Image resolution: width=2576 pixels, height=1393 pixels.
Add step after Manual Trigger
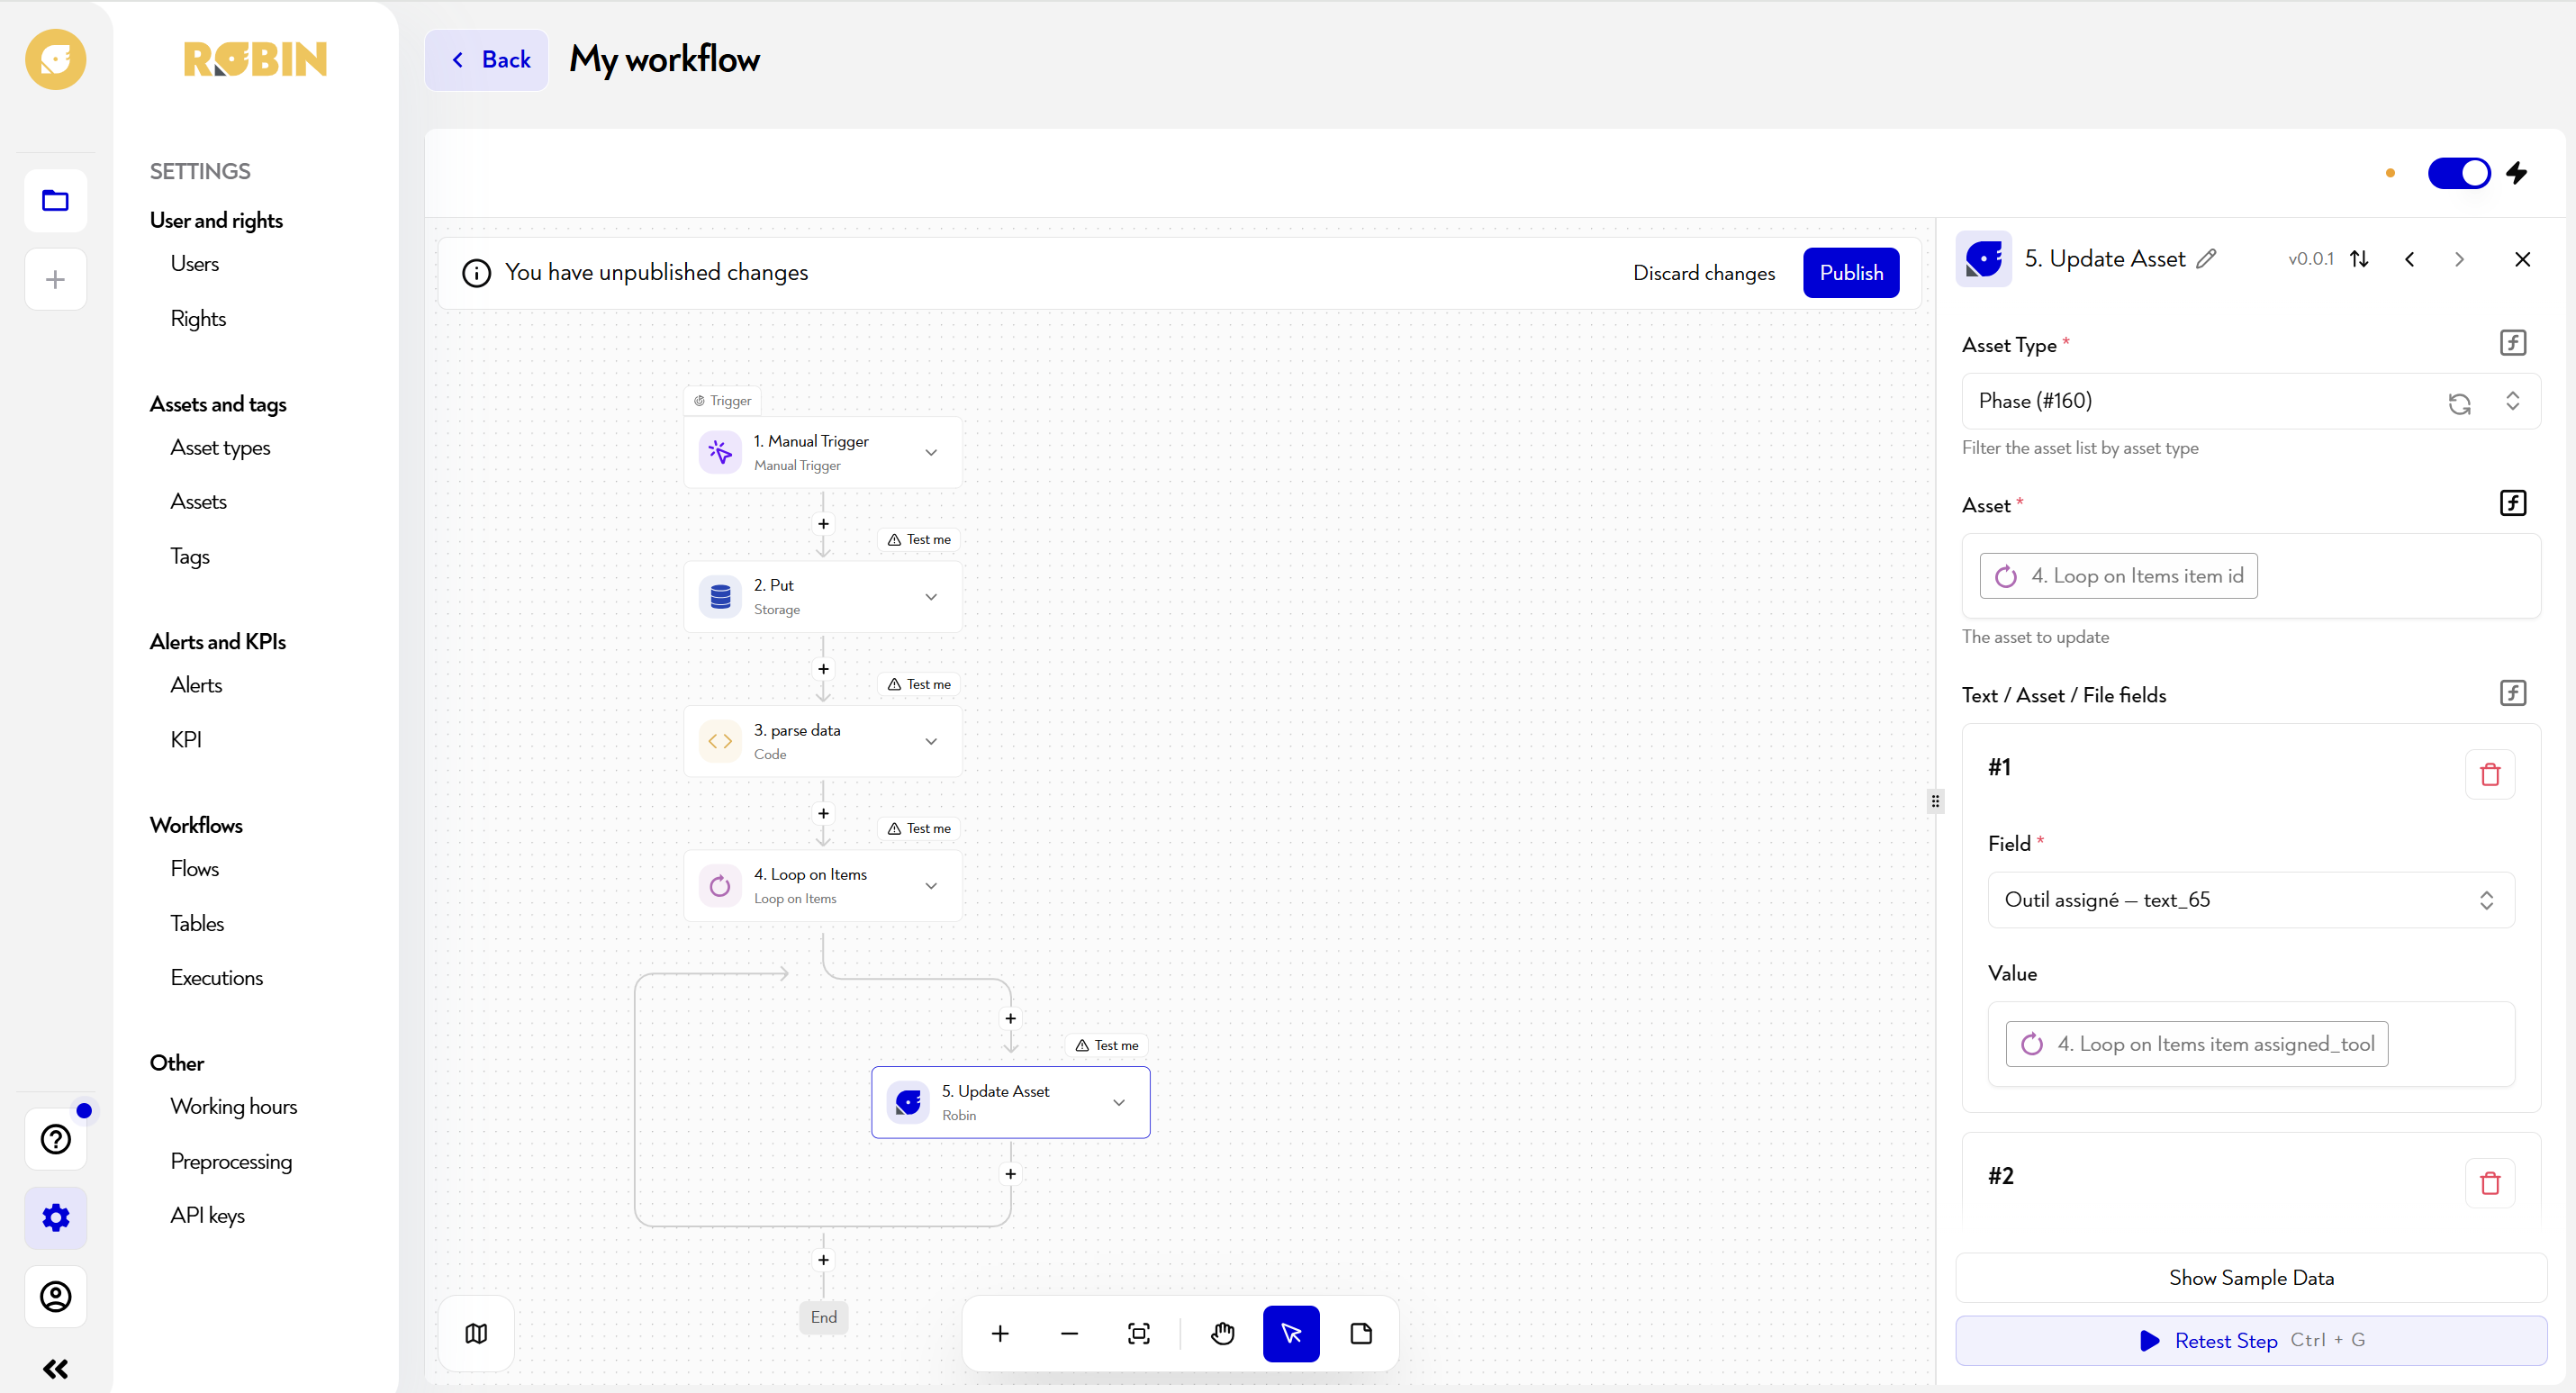823,524
